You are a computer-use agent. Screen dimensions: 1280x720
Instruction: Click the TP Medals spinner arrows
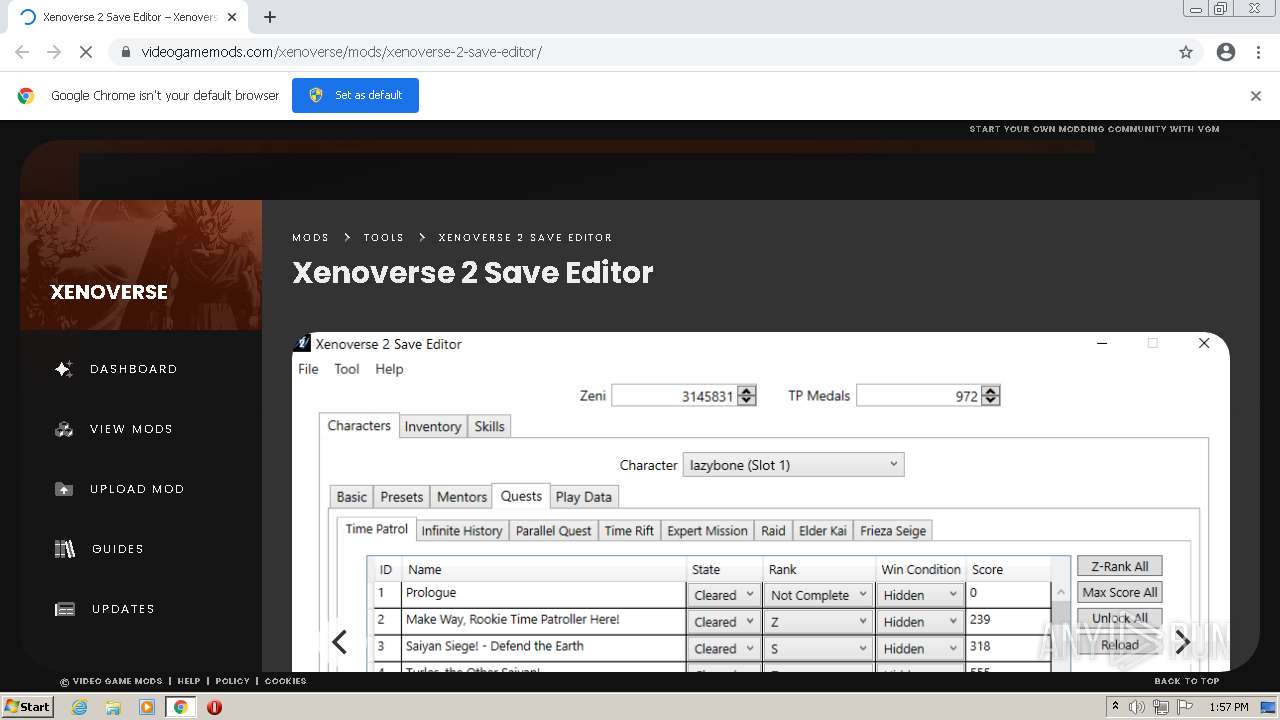(x=991, y=396)
